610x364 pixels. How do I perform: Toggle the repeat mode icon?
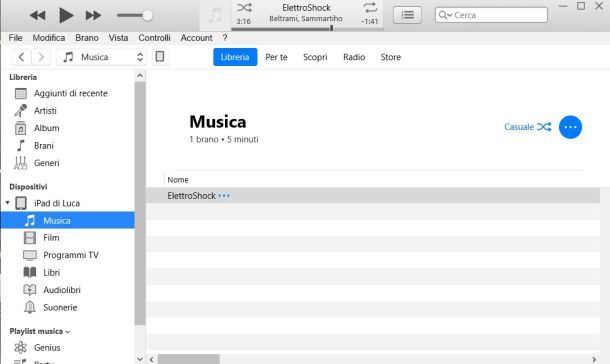(370, 7)
